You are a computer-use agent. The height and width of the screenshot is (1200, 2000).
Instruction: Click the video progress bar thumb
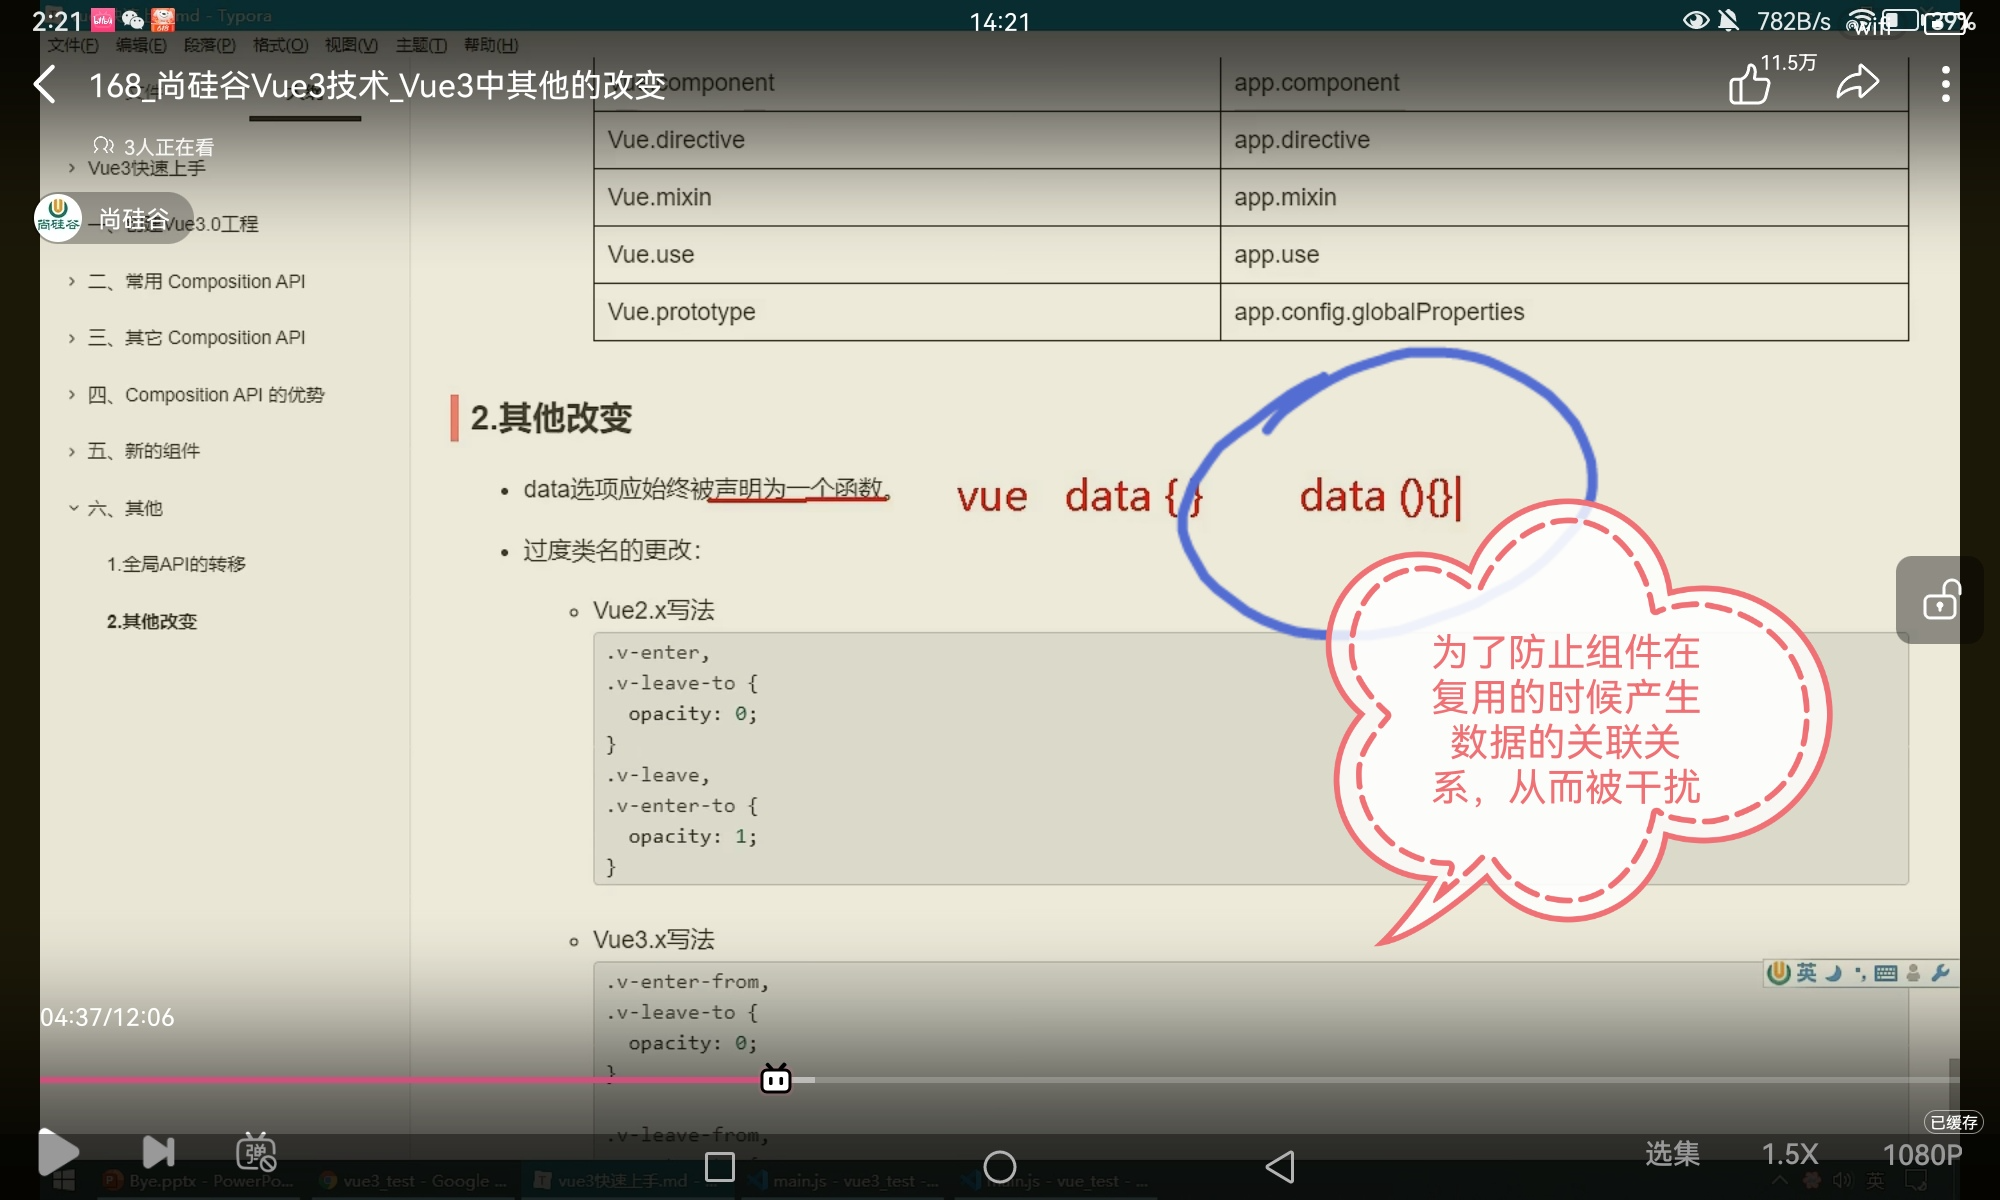coord(776,1080)
